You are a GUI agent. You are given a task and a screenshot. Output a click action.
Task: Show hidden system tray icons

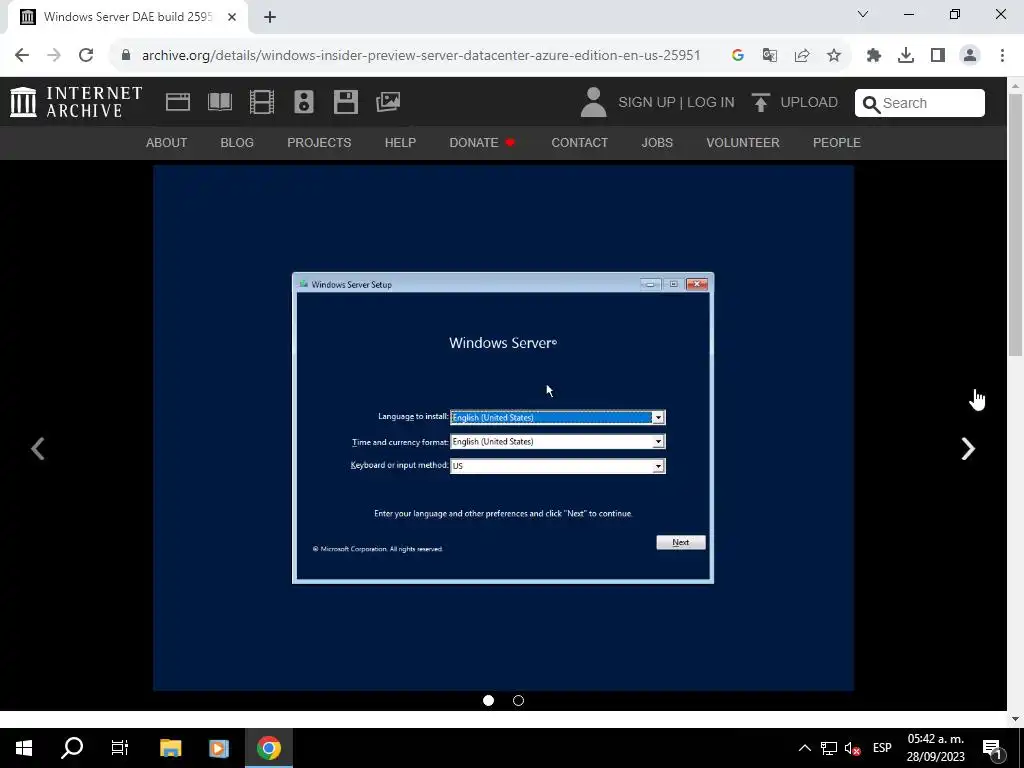pyautogui.click(x=805, y=748)
